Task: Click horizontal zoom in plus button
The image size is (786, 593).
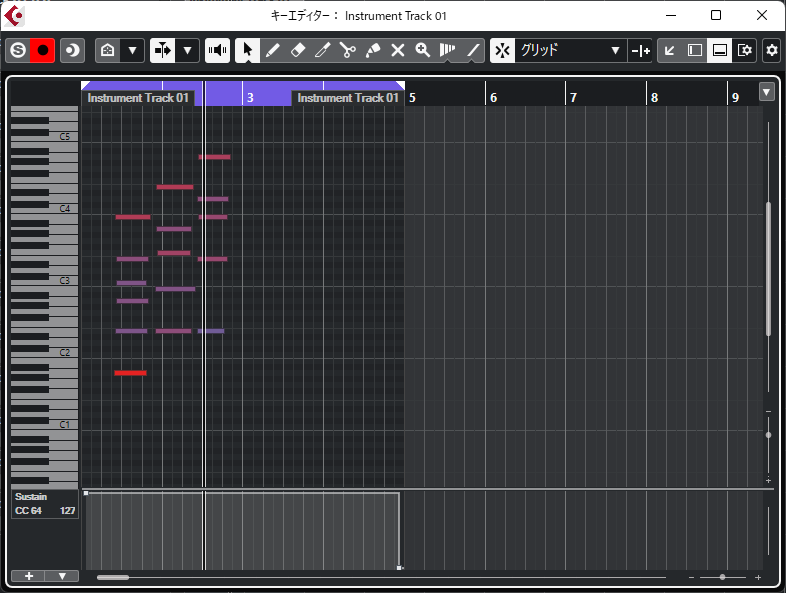Action: click(x=758, y=577)
